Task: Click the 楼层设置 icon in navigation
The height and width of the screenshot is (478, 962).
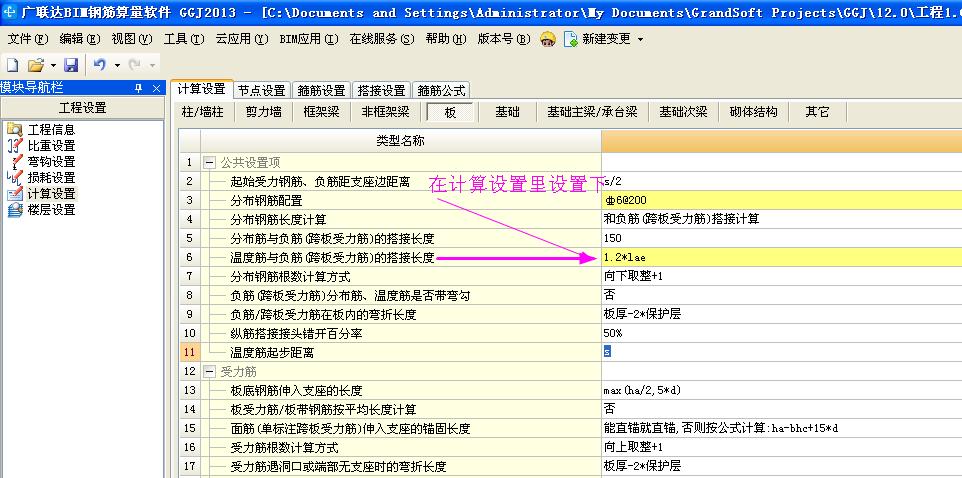Action: tap(14, 209)
